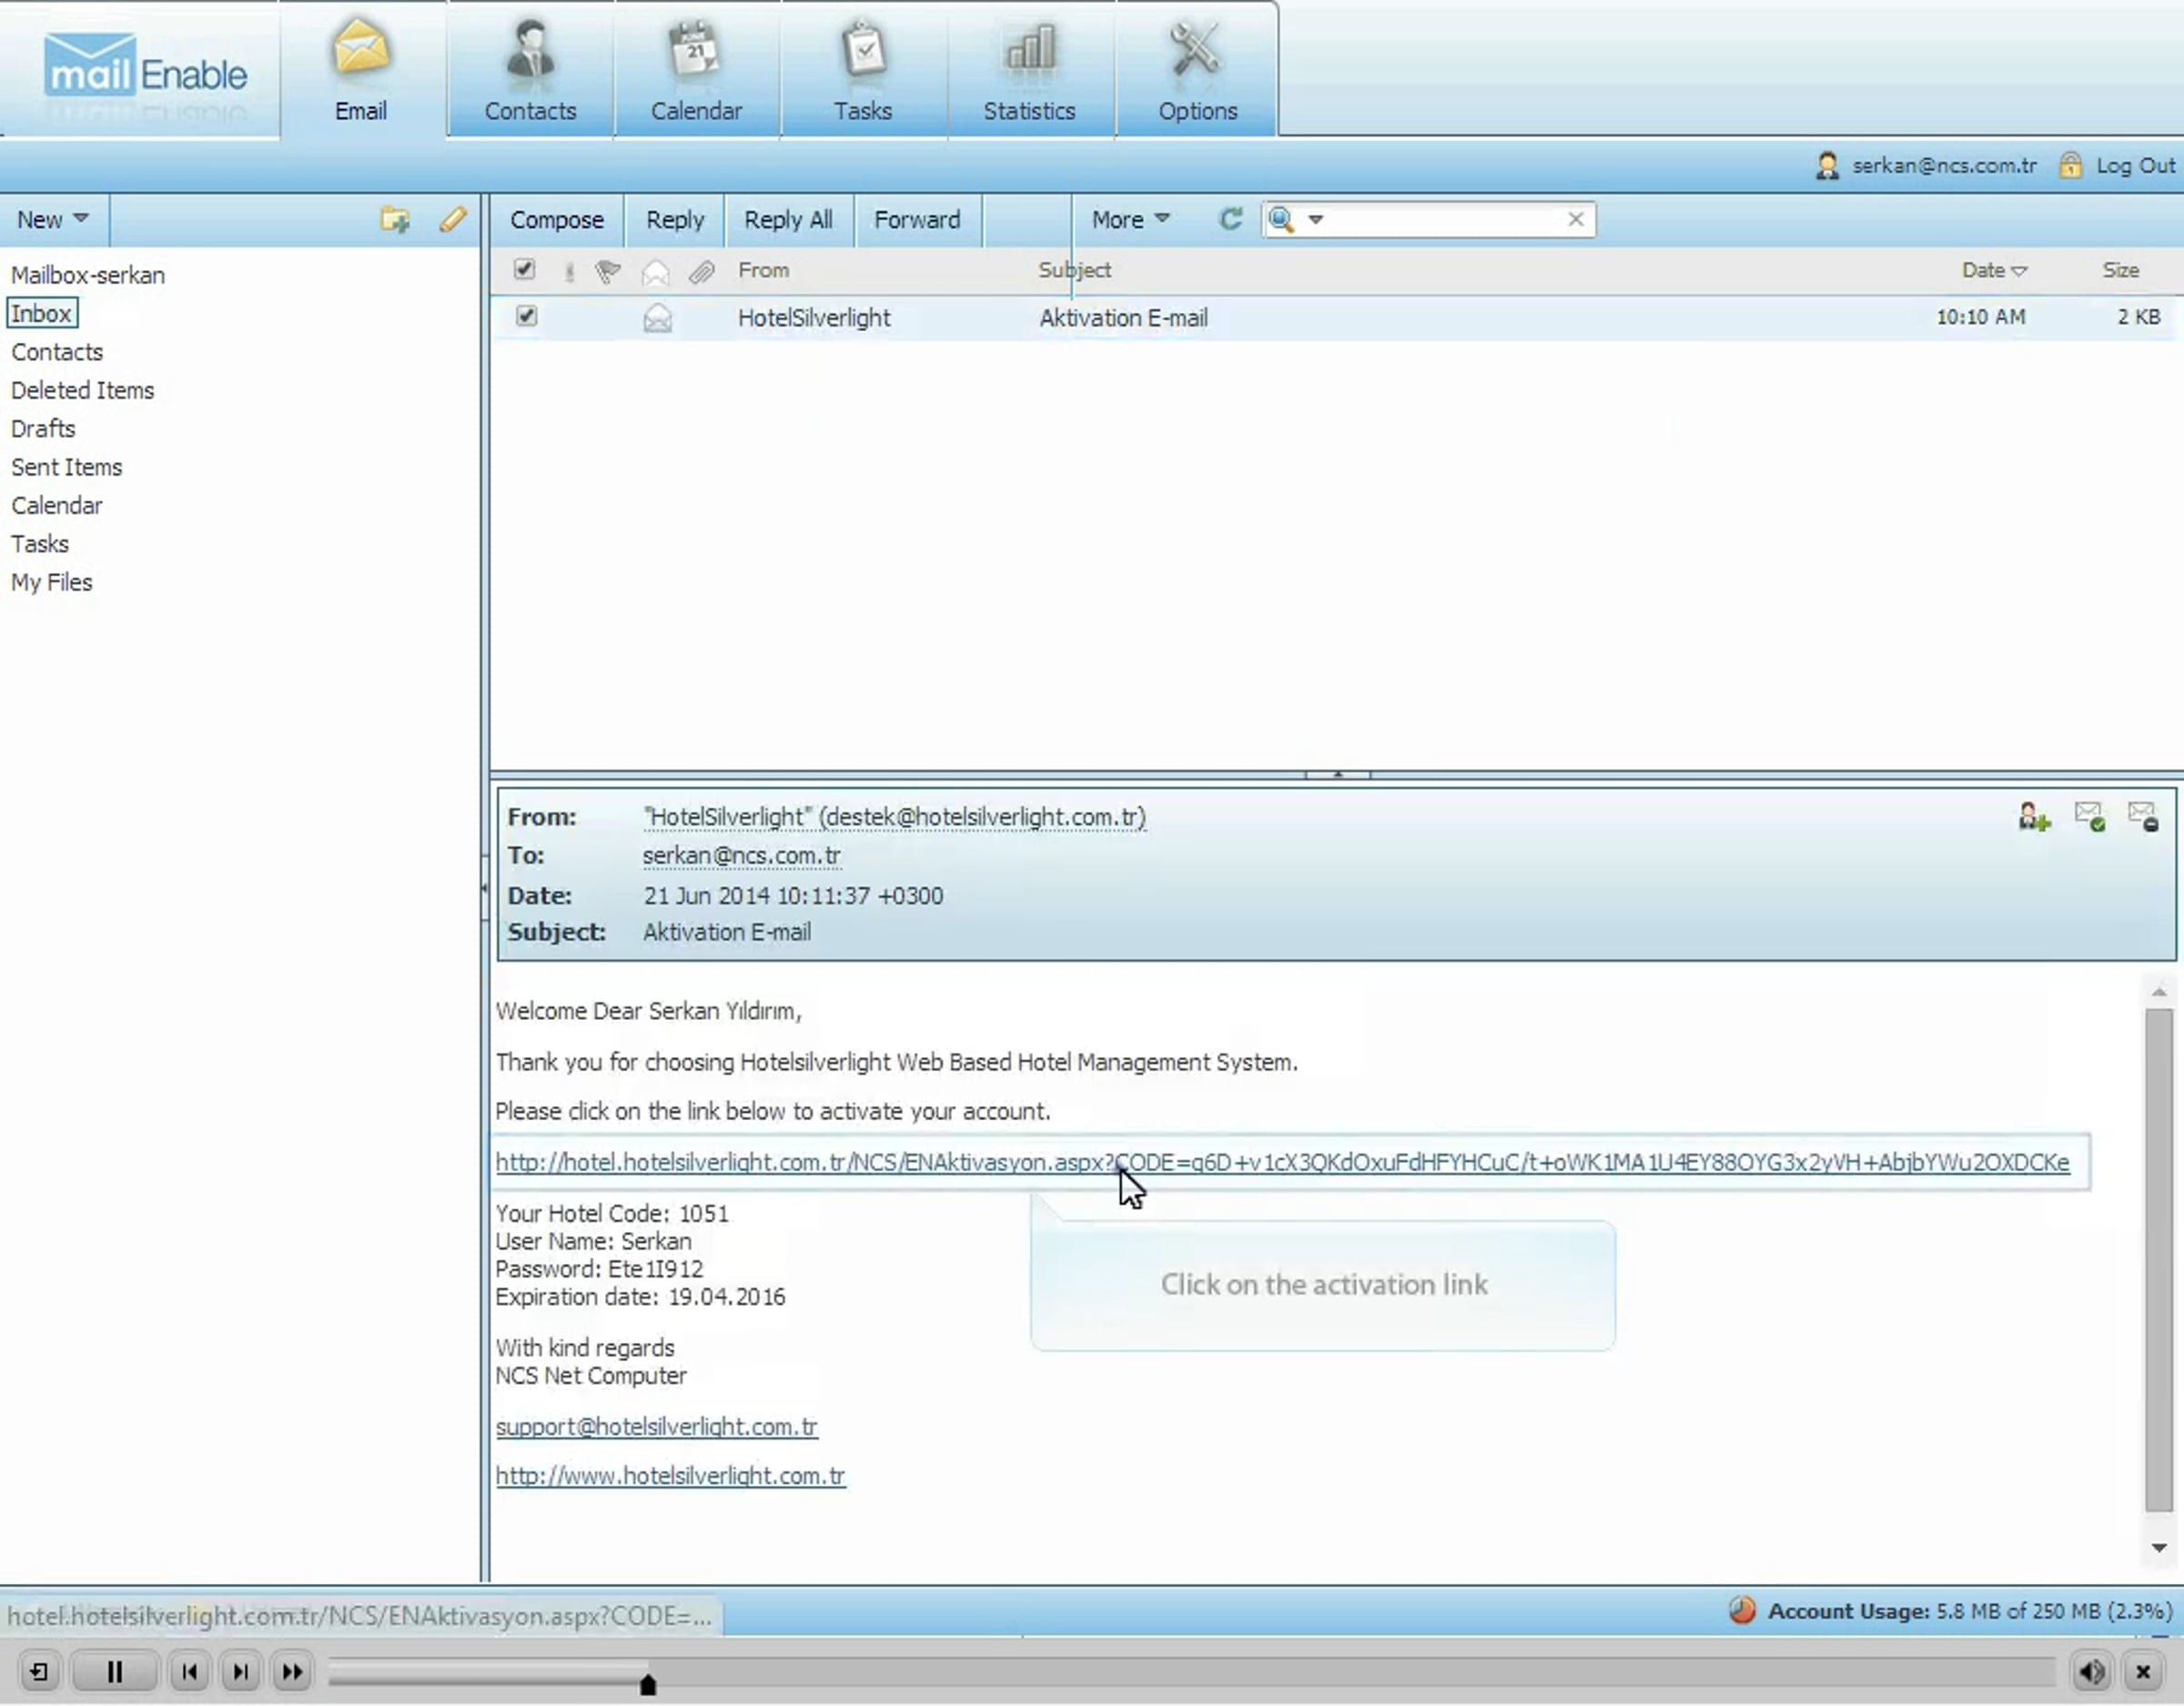Fast forward the playback
Screen dimensions: 2184x1706
[x=292, y=1671]
